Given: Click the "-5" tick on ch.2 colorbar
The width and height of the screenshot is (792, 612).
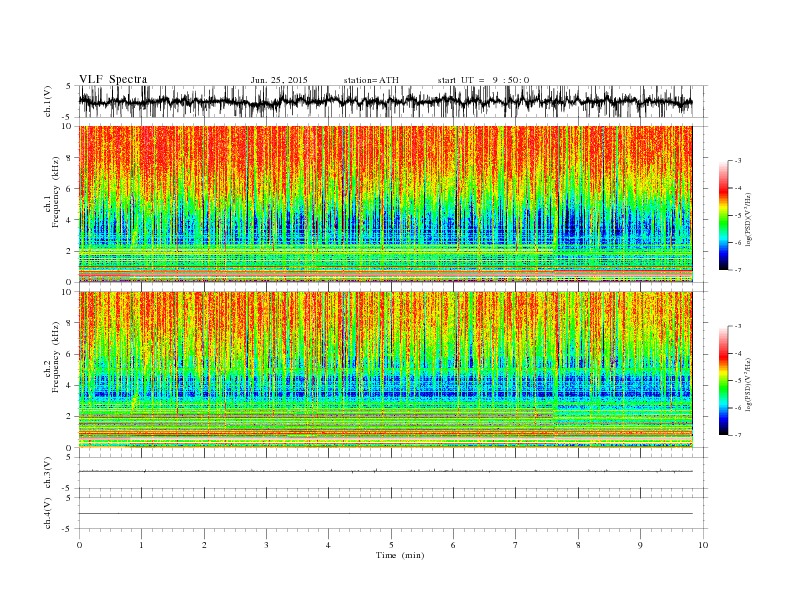Looking at the screenshot, I should click(738, 381).
